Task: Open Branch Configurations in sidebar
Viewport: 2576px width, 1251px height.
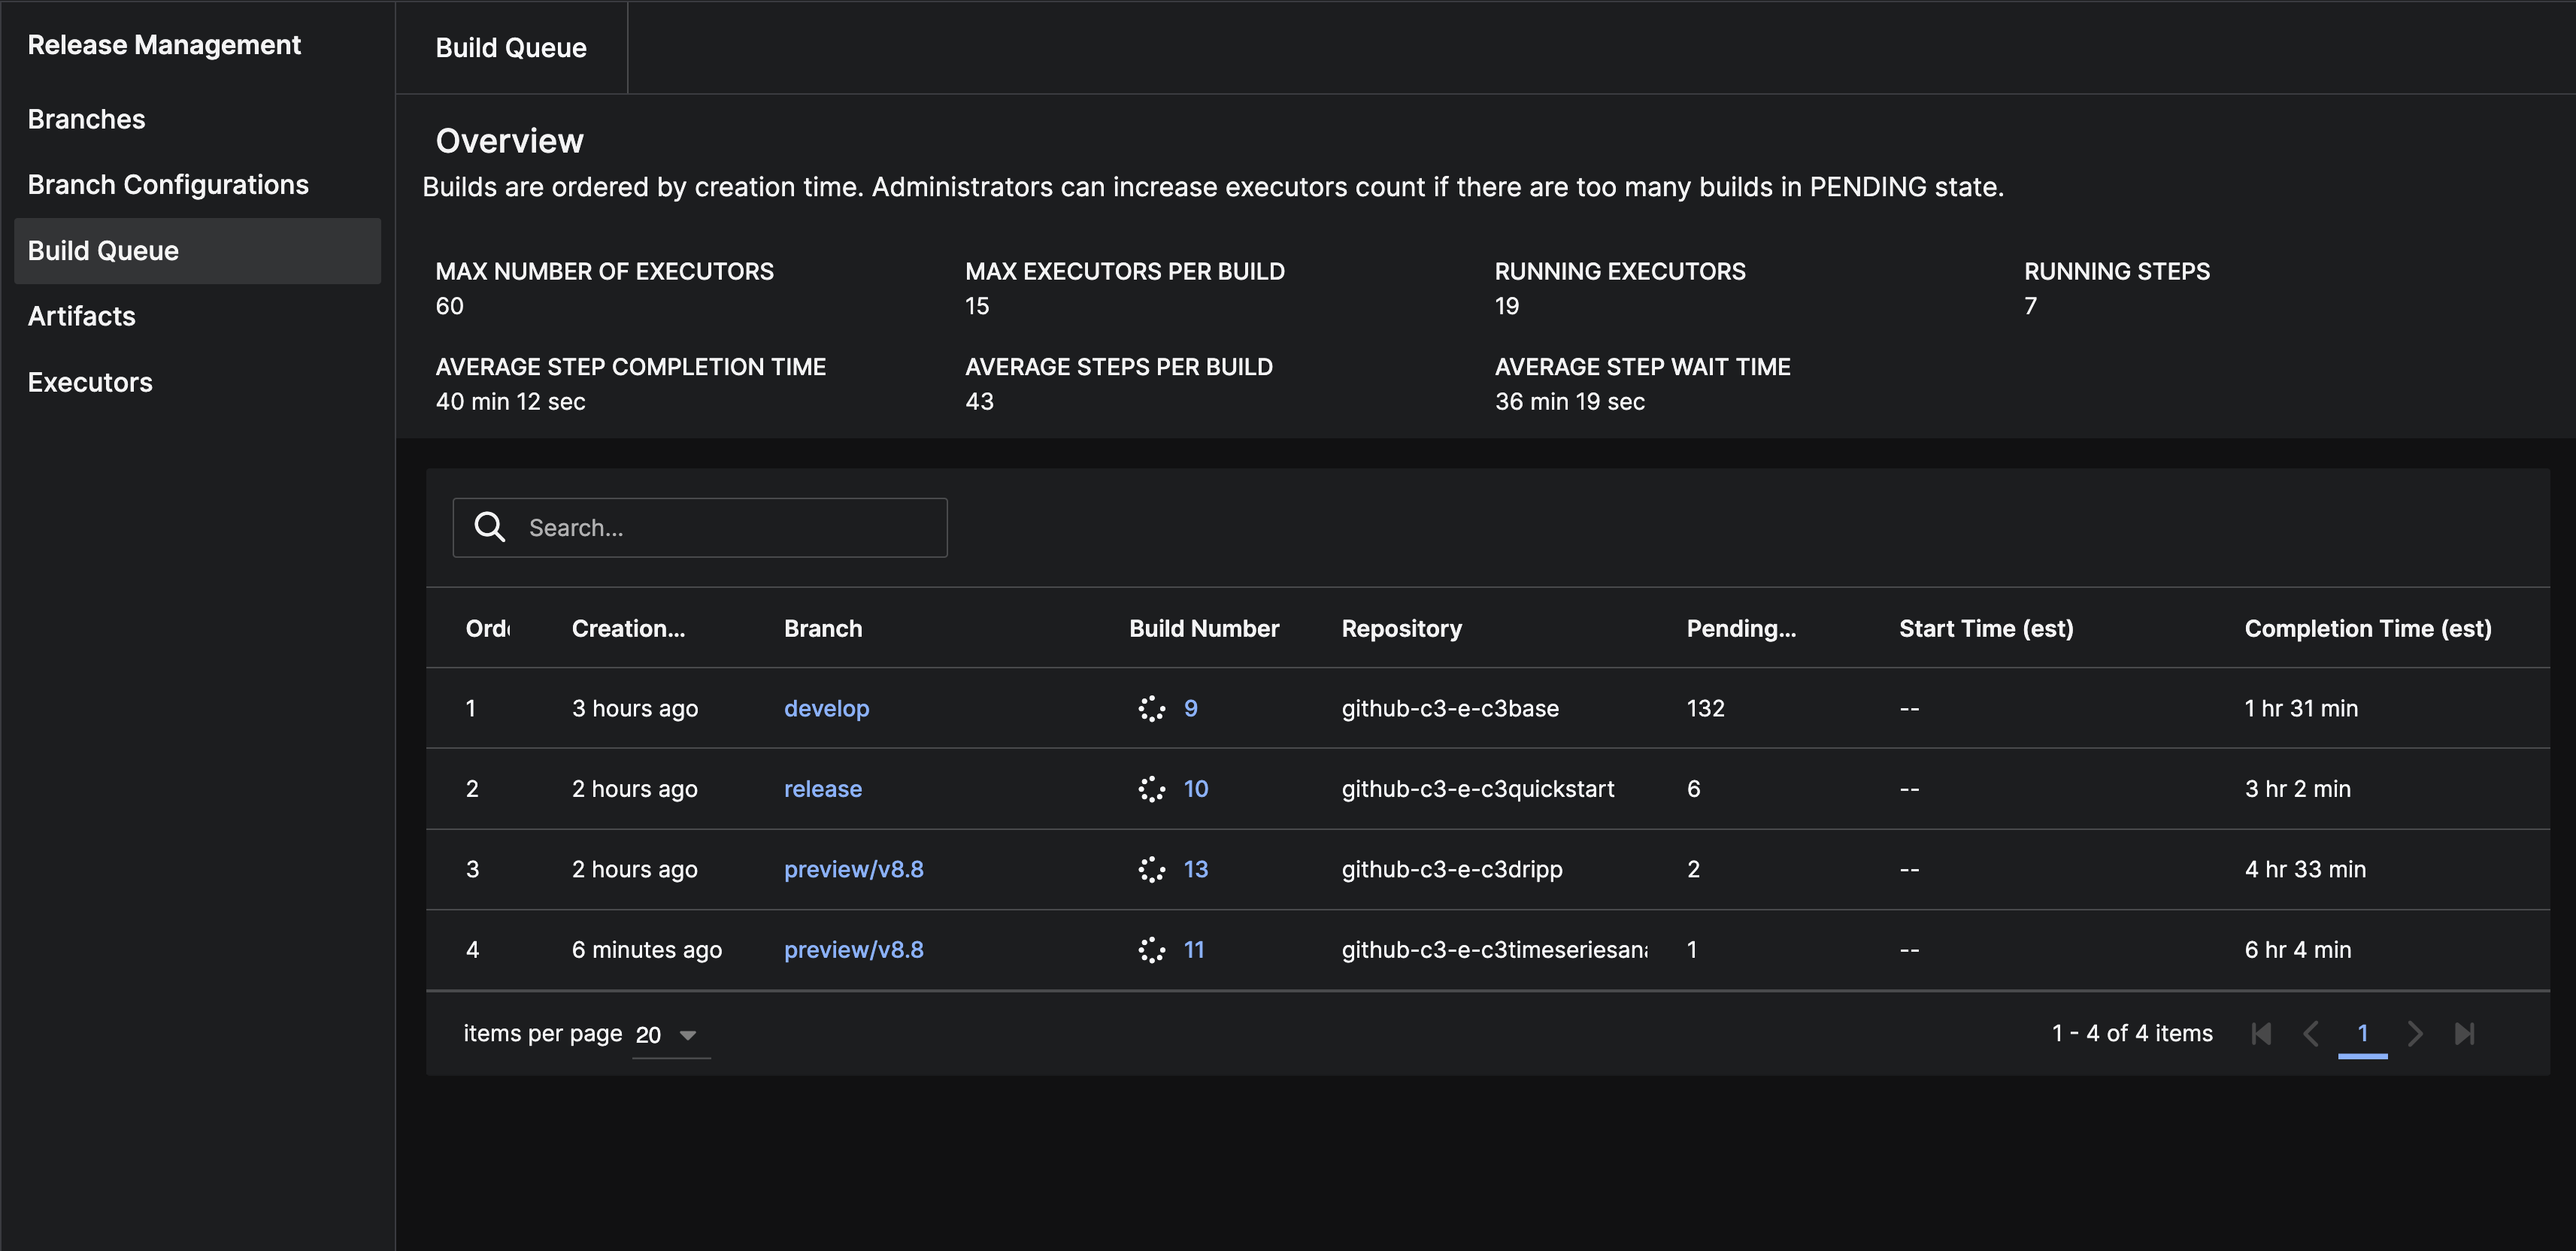Action: (168, 185)
